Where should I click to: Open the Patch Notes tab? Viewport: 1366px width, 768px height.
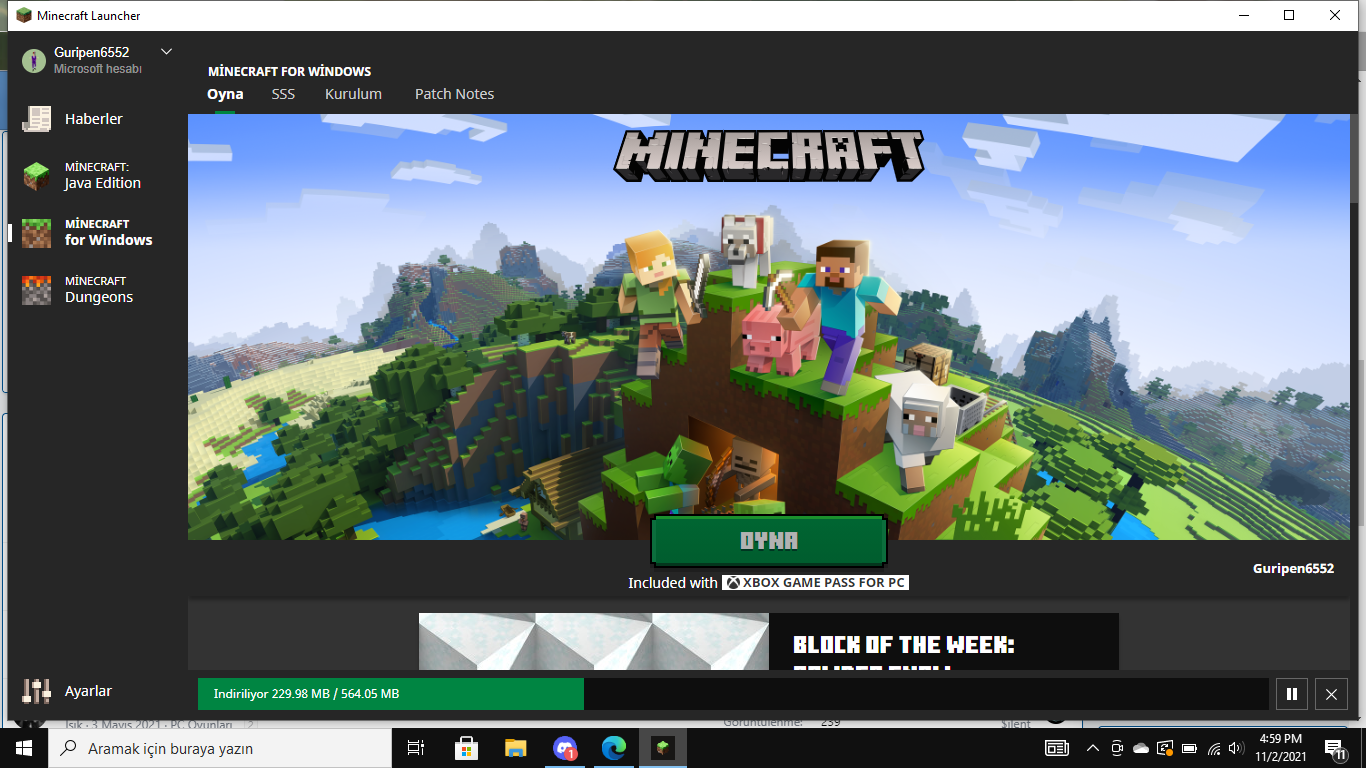(454, 94)
